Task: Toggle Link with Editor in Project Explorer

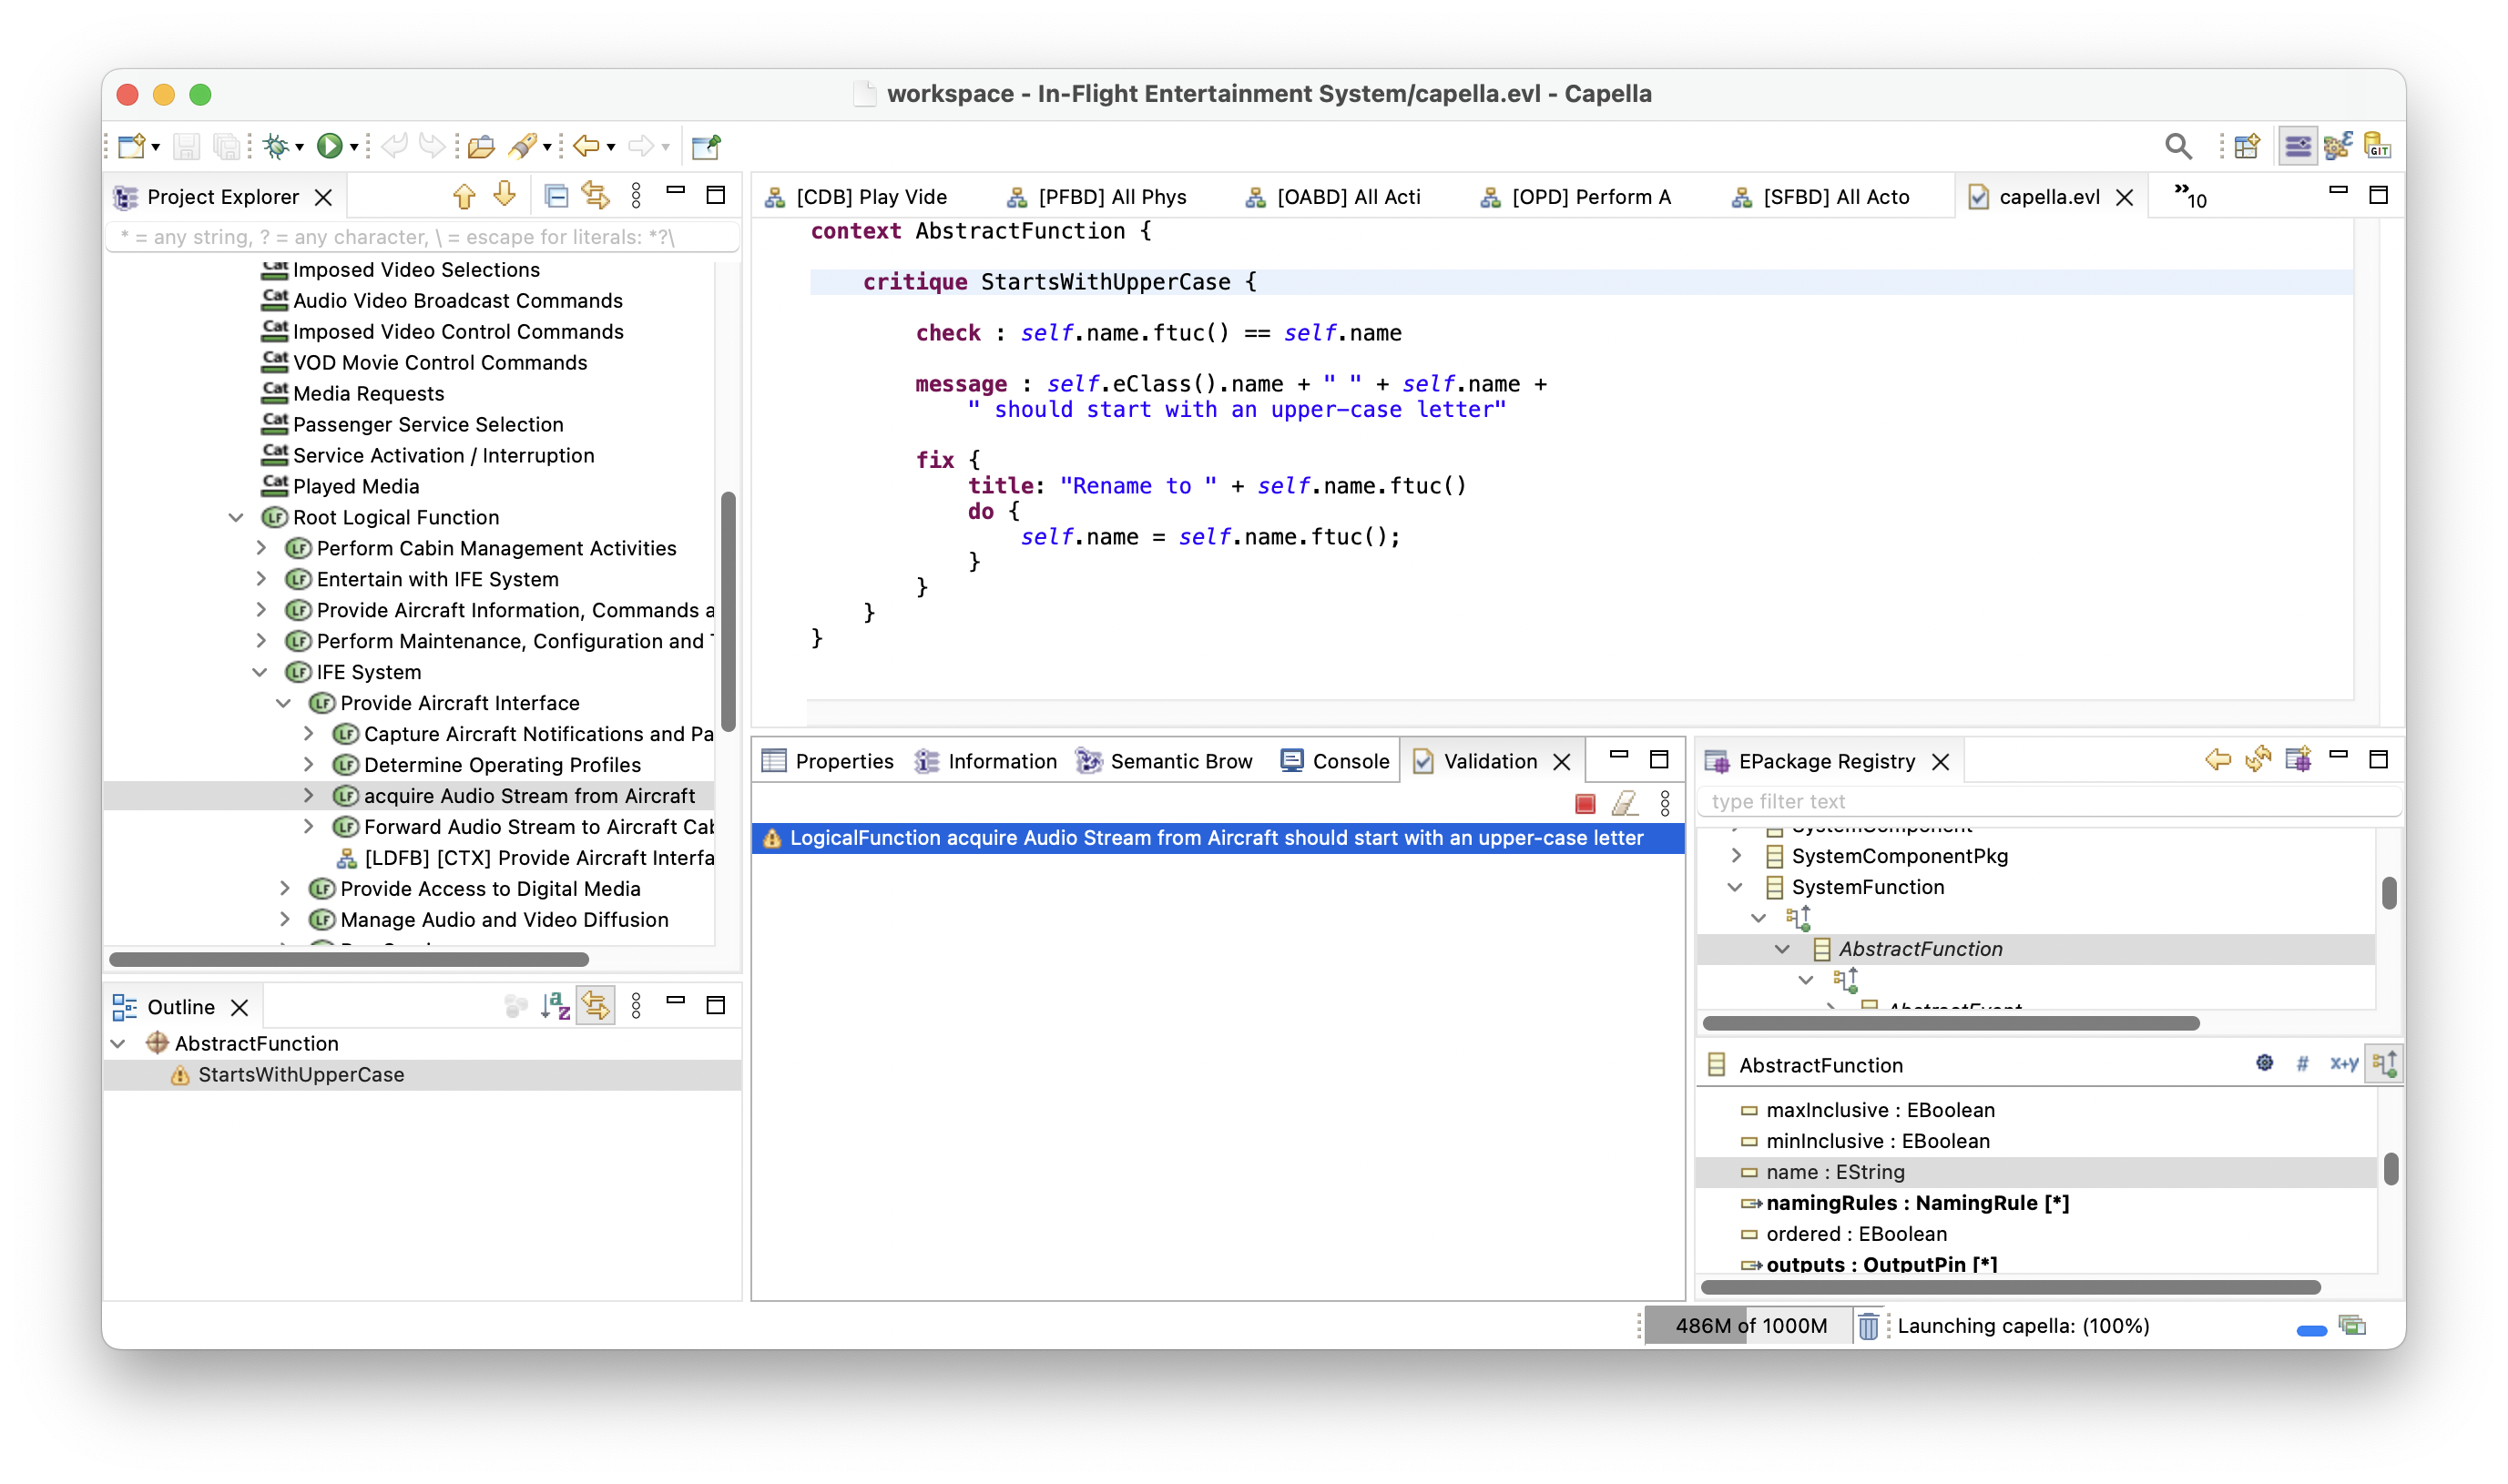Action: click(x=596, y=196)
